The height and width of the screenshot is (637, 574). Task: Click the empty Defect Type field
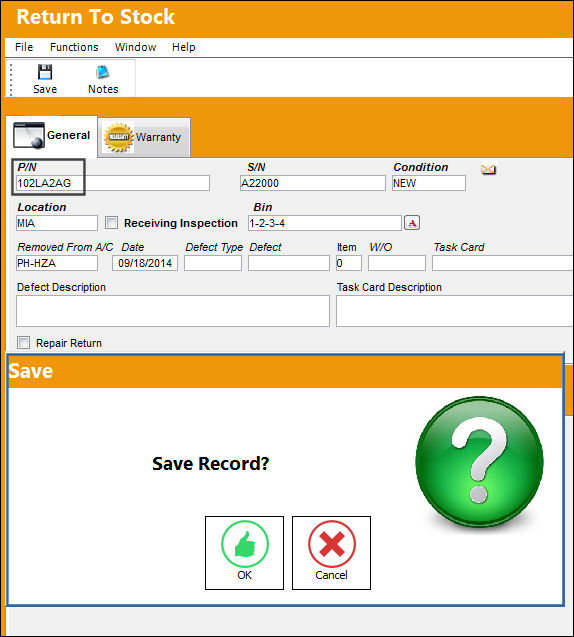(x=213, y=263)
